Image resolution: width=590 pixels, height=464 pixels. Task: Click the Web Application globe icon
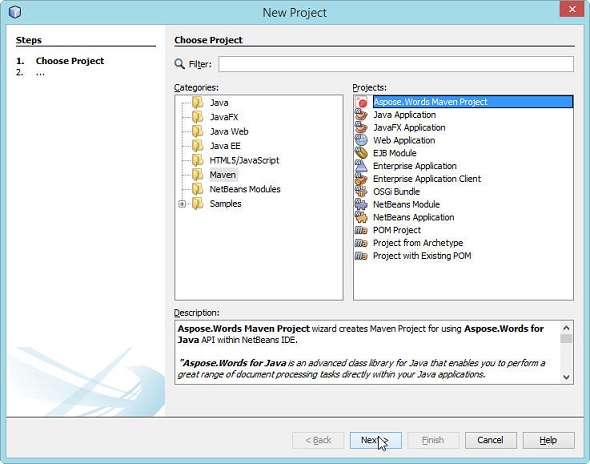(x=361, y=140)
